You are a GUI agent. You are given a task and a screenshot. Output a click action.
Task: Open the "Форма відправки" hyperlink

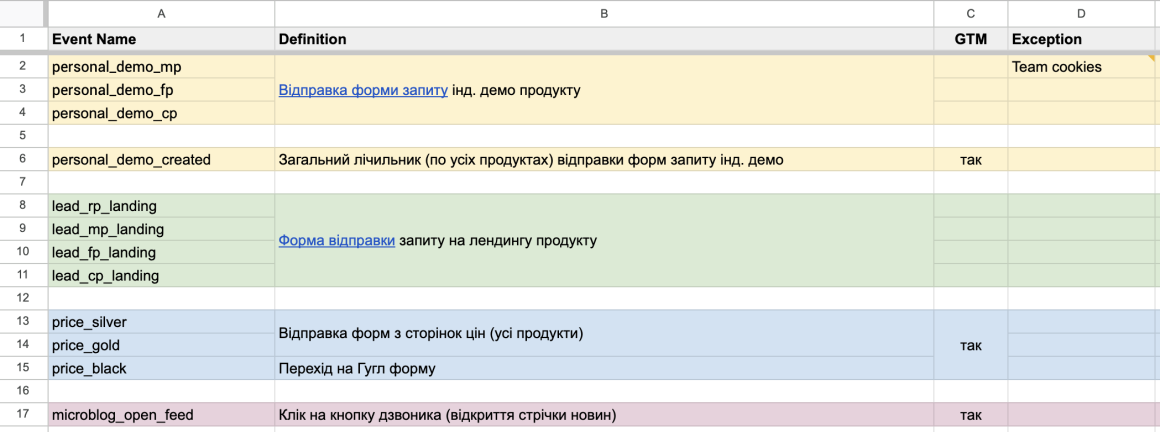(337, 241)
